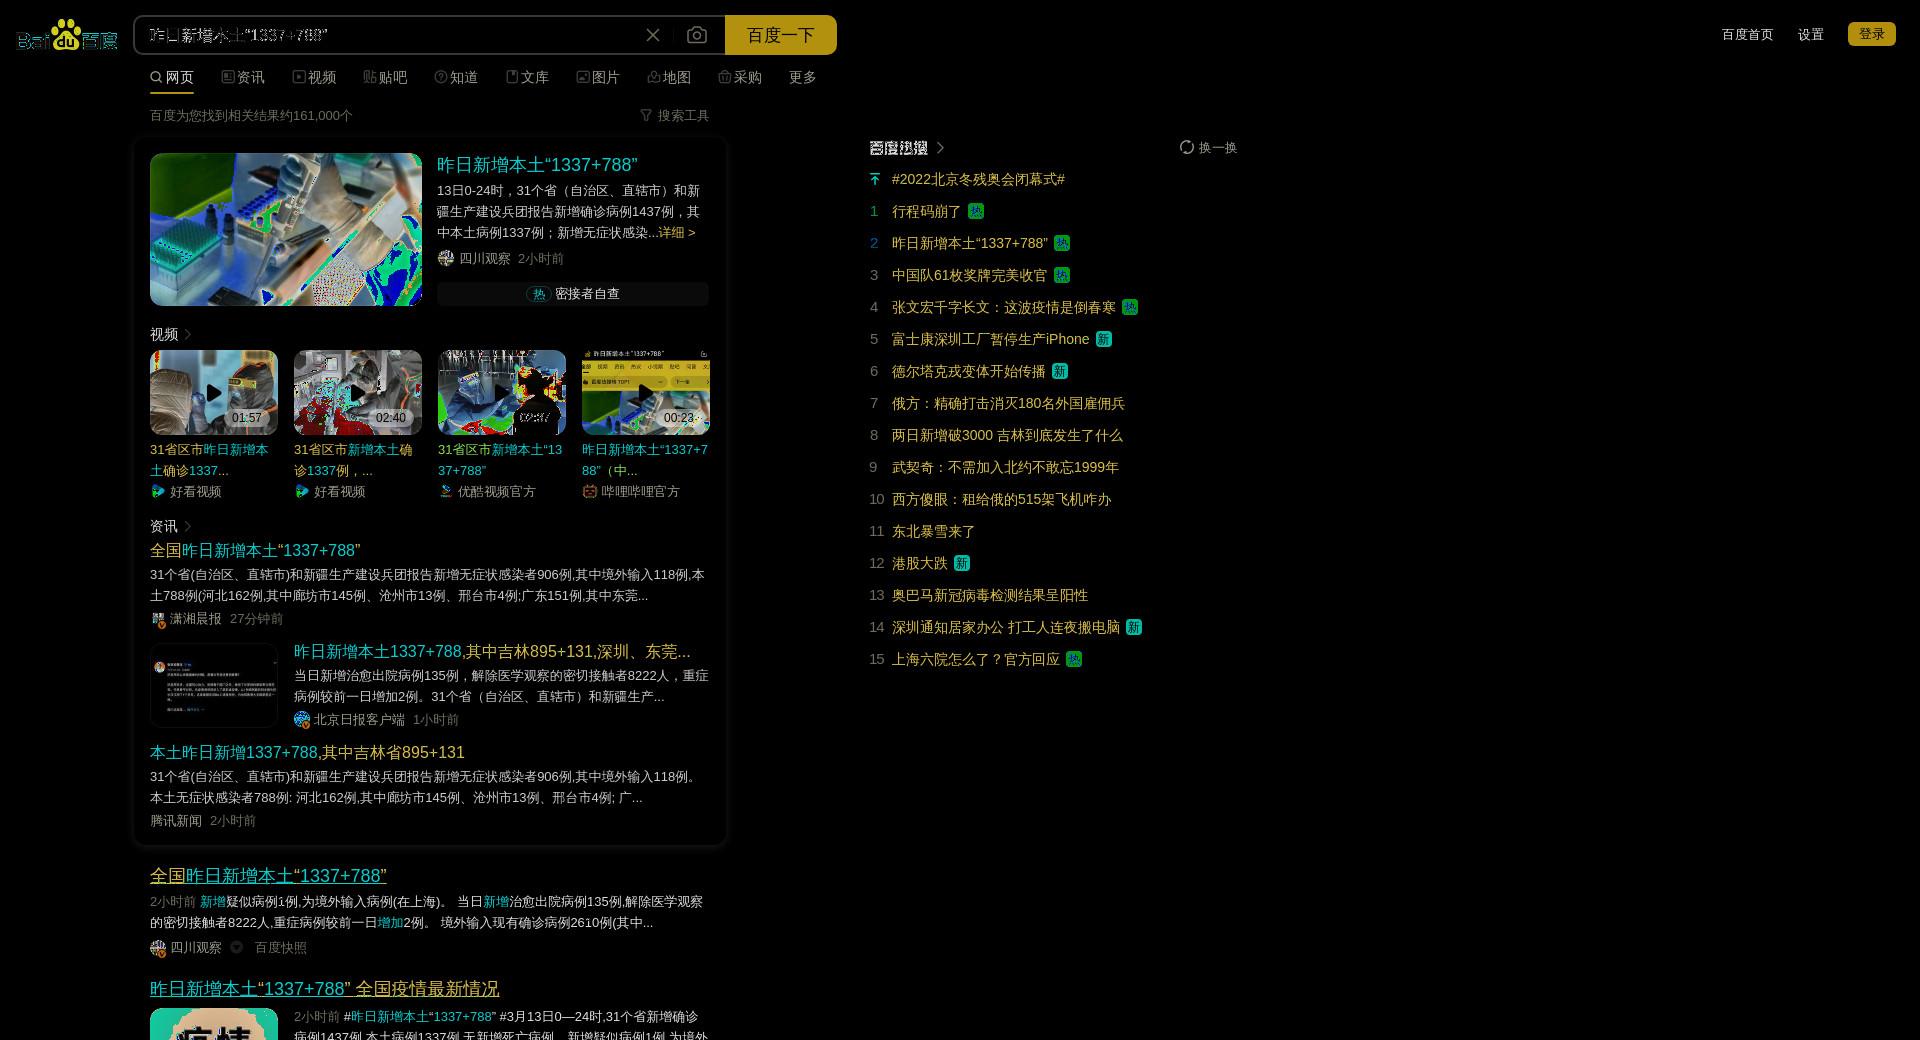The width and height of the screenshot is (1920, 1040).
Task: Open hot search 中国队61枚奖牌完美收官
Action: coord(969,275)
